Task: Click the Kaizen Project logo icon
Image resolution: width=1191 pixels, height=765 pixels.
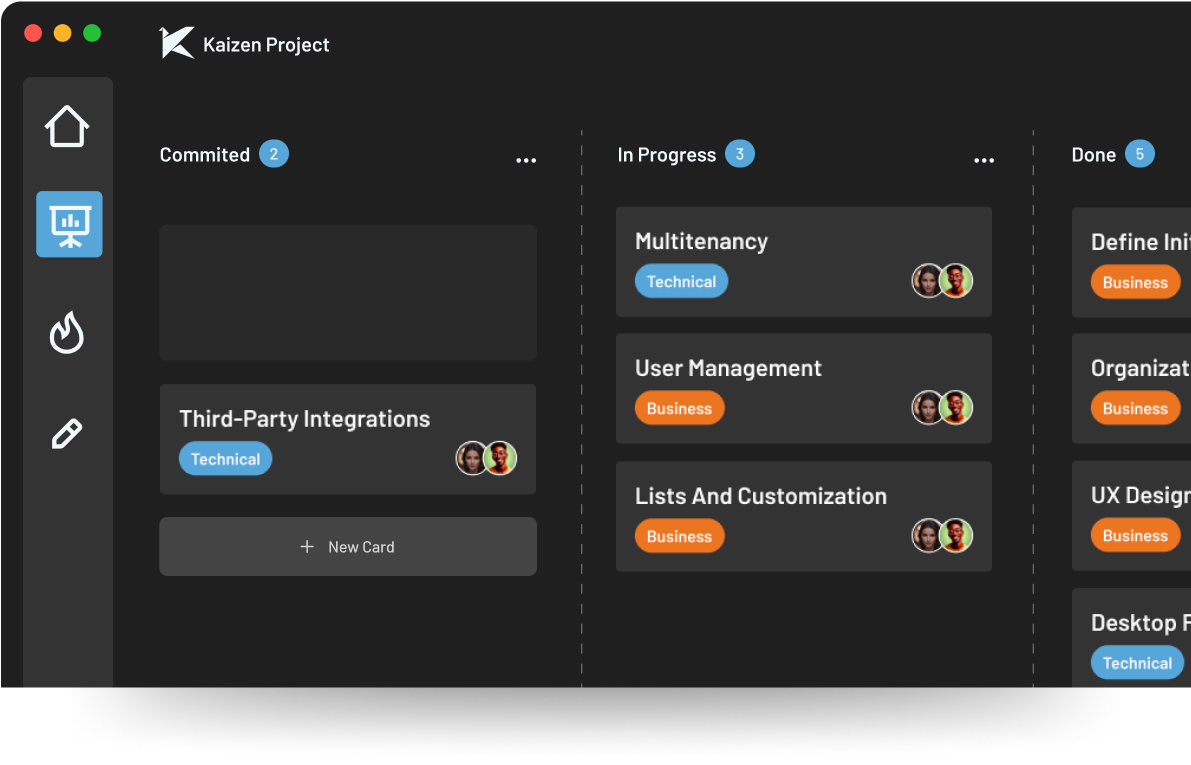Action: pyautogui.click(x=177, y=43)
